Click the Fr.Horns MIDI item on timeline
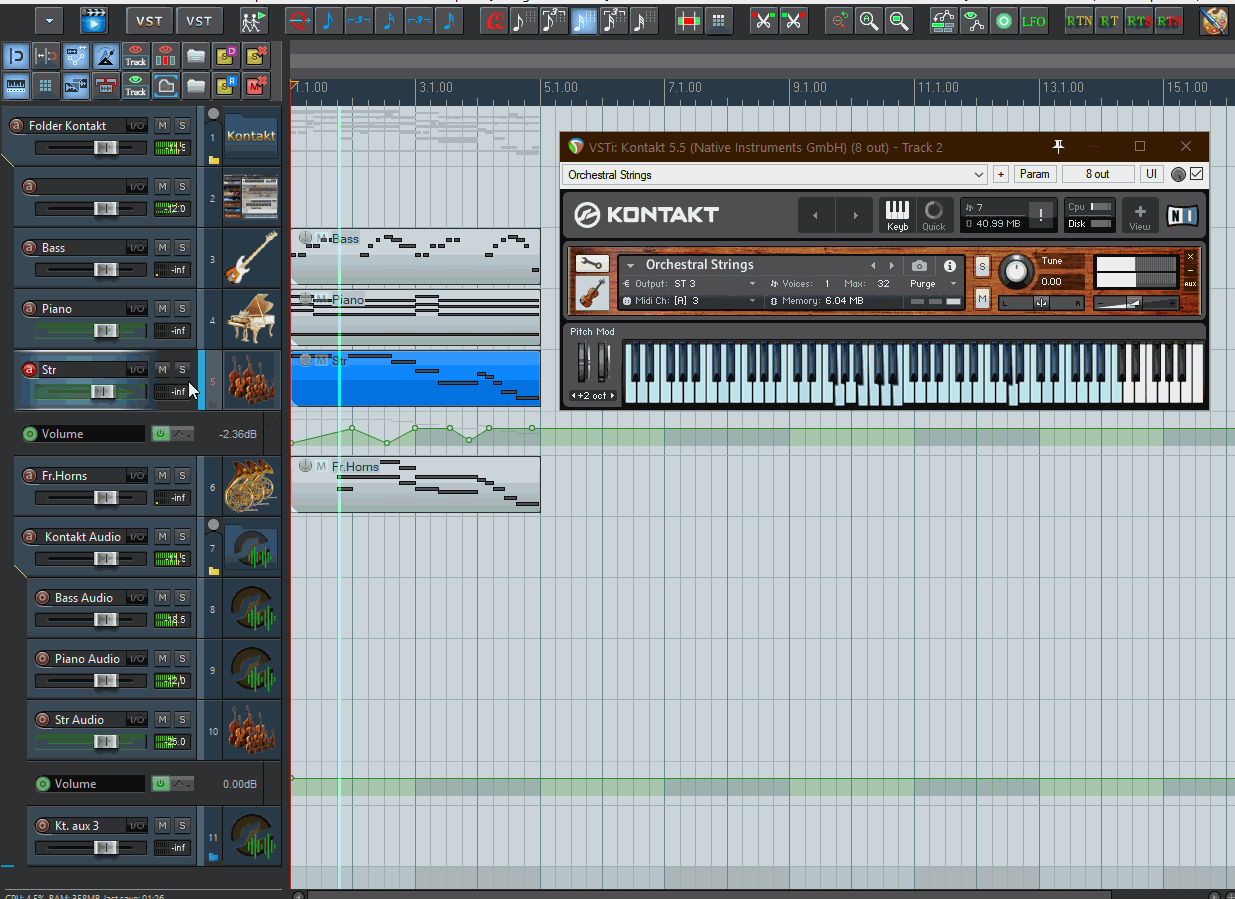 click(415, 484)
